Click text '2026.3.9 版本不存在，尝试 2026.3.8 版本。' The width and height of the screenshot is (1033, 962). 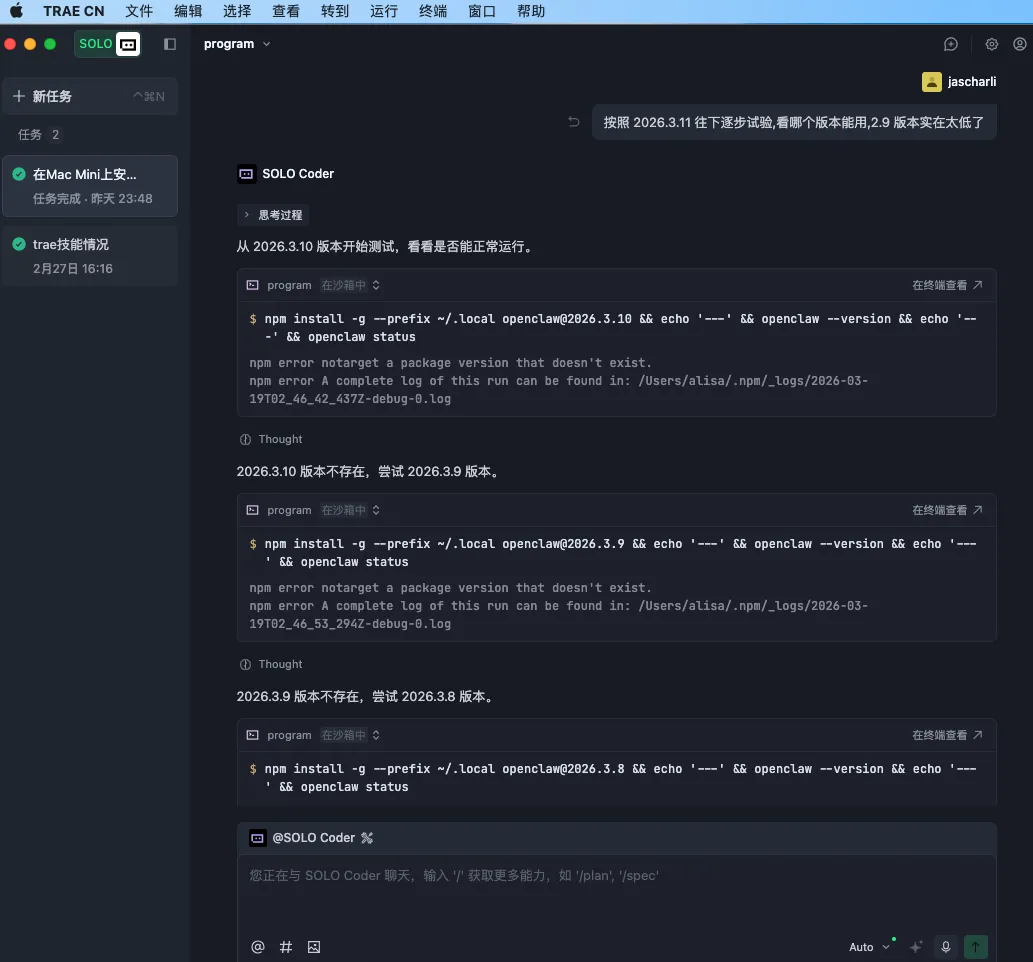[x=366, y=696]
